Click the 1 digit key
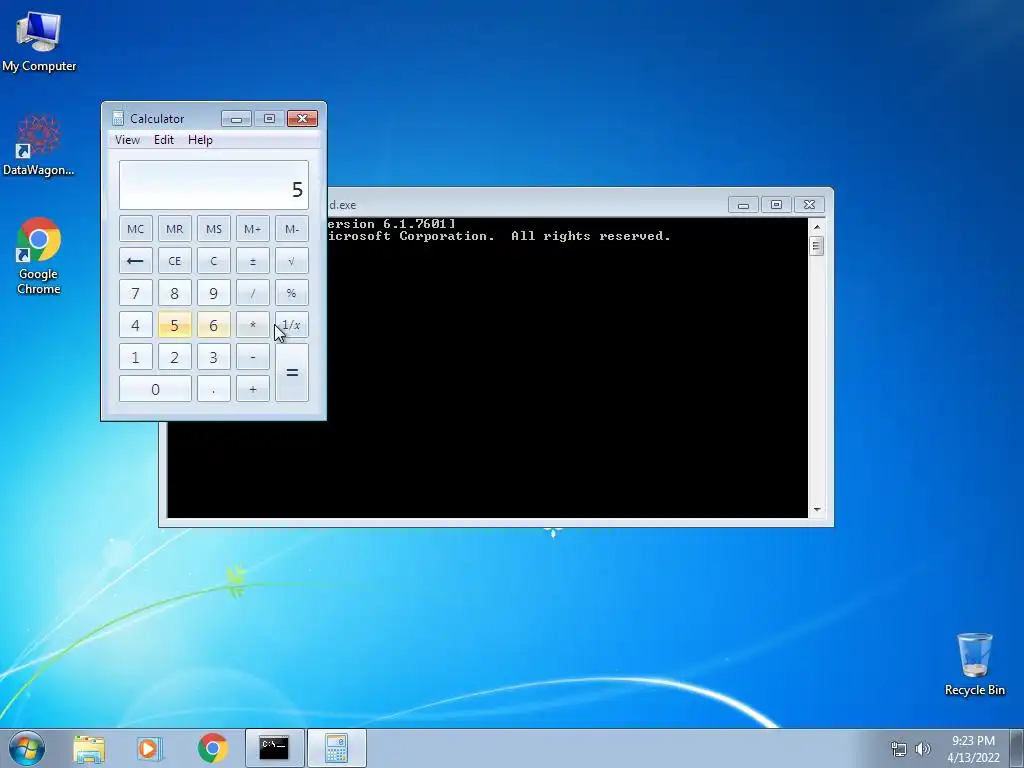The height and width of the screenshot is (768, 1024). (x=136, y=357)
